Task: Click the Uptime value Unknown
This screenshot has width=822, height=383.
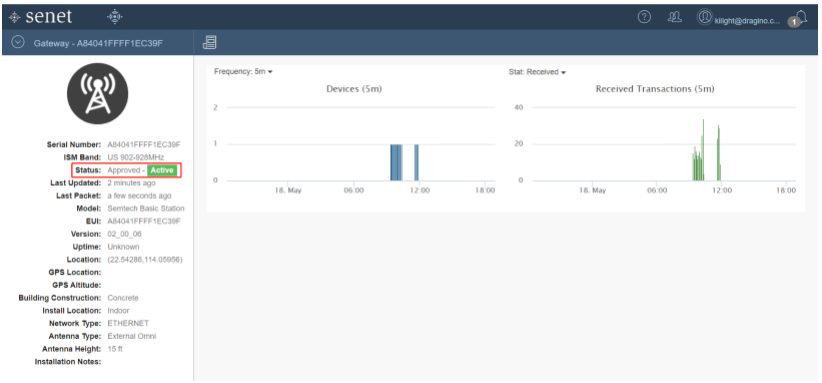Action: pyautogui.click(x=123, y=247)
